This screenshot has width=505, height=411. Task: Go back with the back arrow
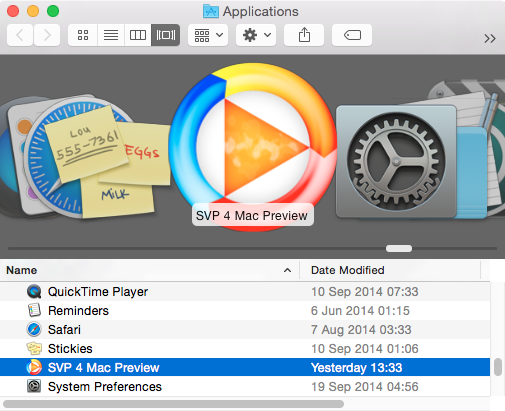(x=20, y=35)
